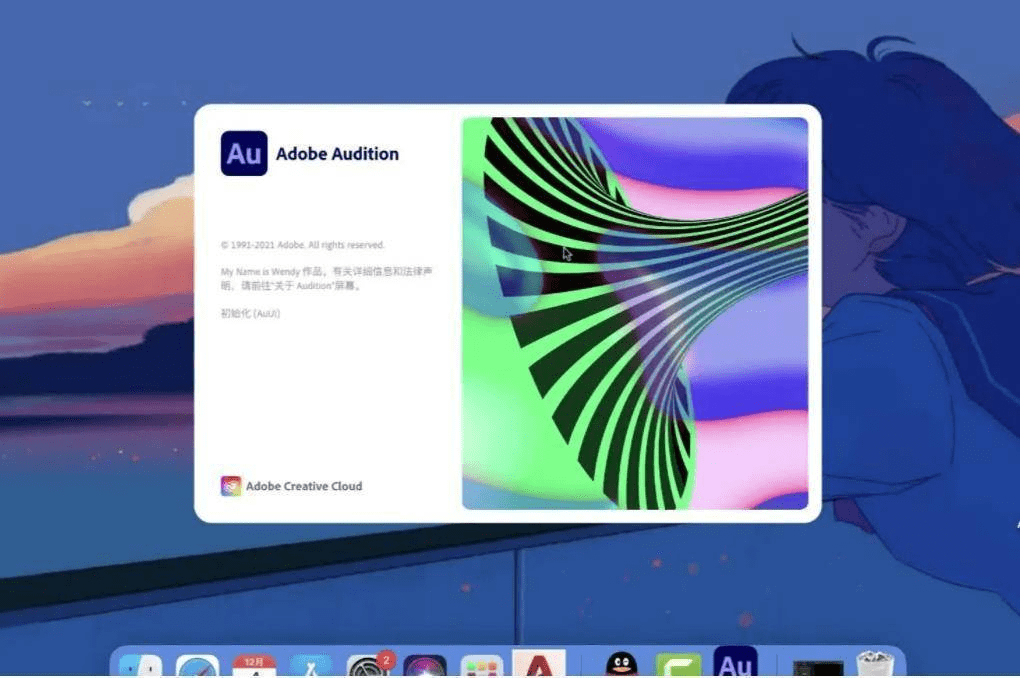Click the Adobe Audition title text
Screen dimensions: 1020x678
[x=337, y=154]
